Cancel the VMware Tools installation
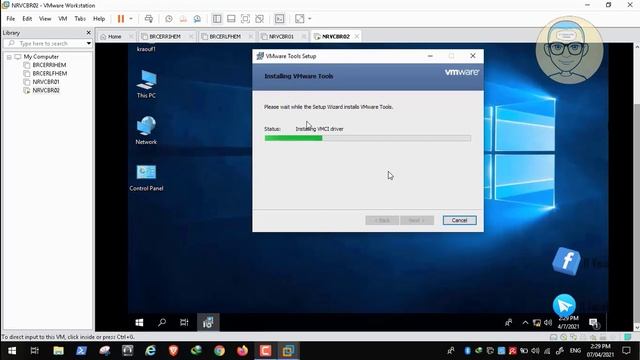The height and width of the screenshot is (360, 640). click(460, 220)
